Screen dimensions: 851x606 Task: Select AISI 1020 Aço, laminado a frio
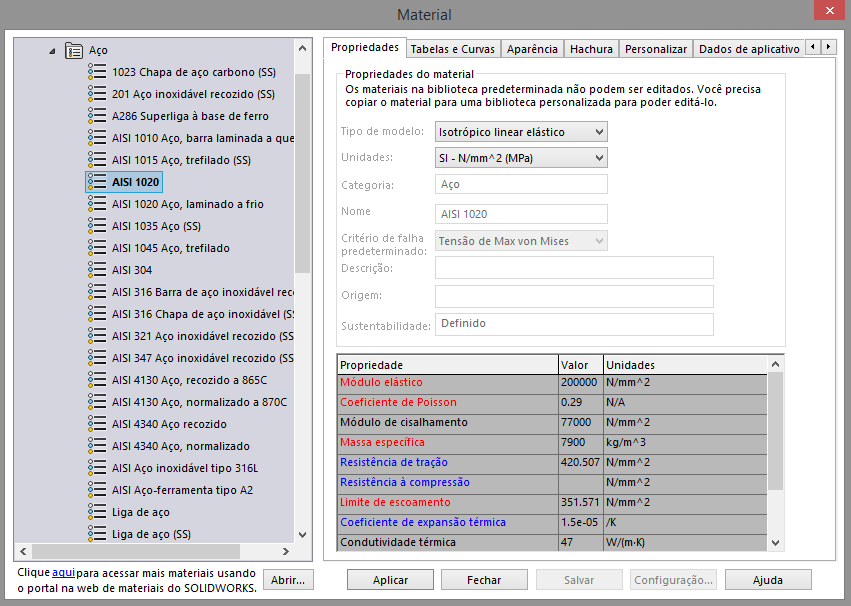click(x=187, y=204)
